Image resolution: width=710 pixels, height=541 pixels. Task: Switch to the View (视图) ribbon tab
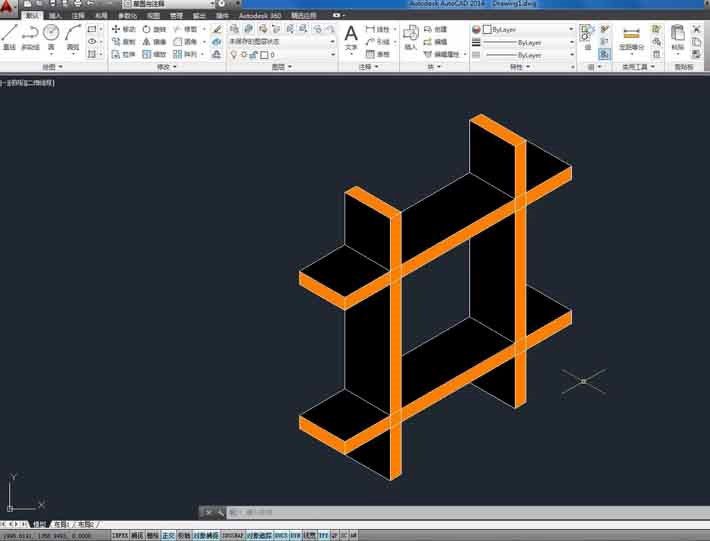153,16
